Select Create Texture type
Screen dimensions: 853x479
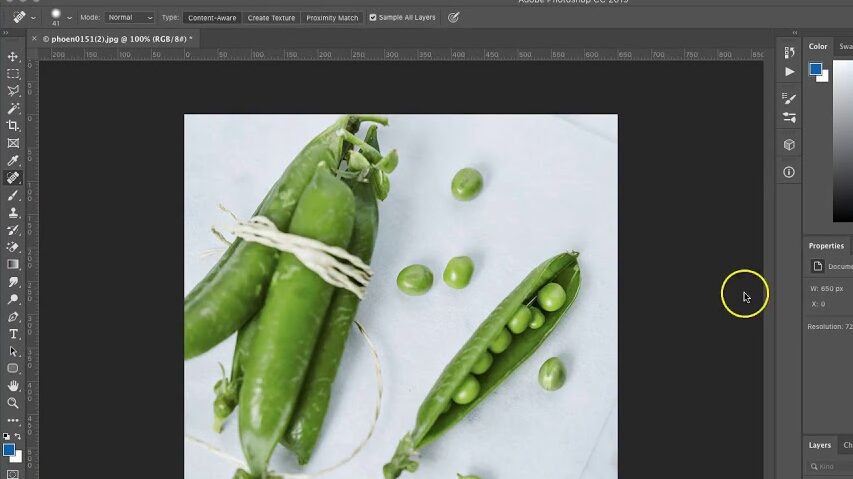[x=271, y=18]
